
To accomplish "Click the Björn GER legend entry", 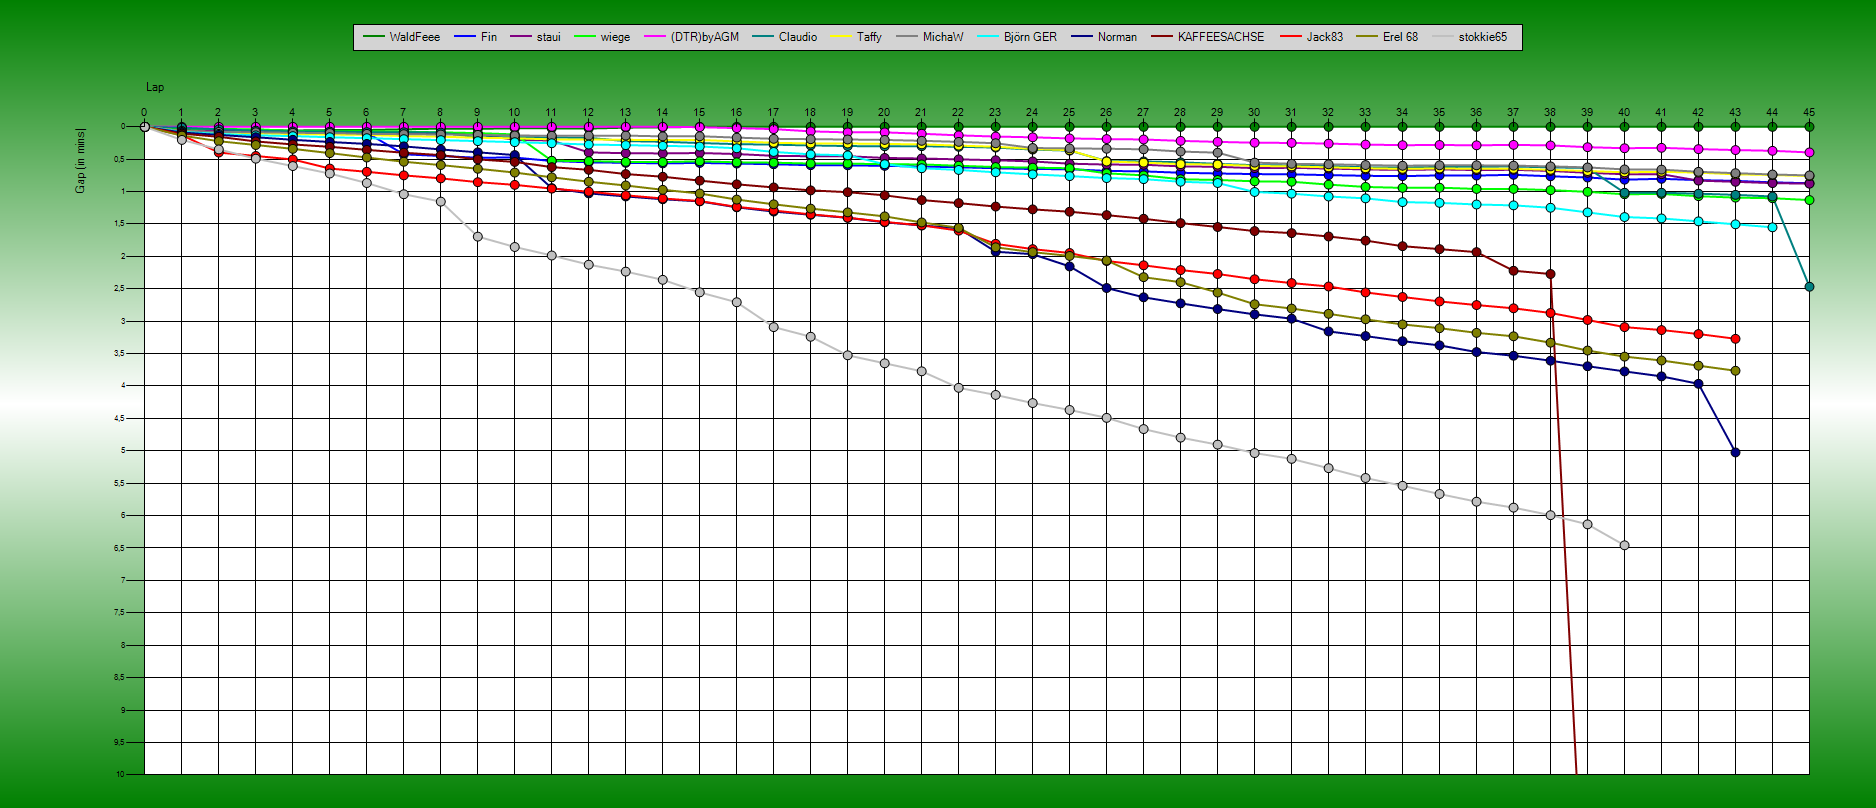I will pos(1017,37).
